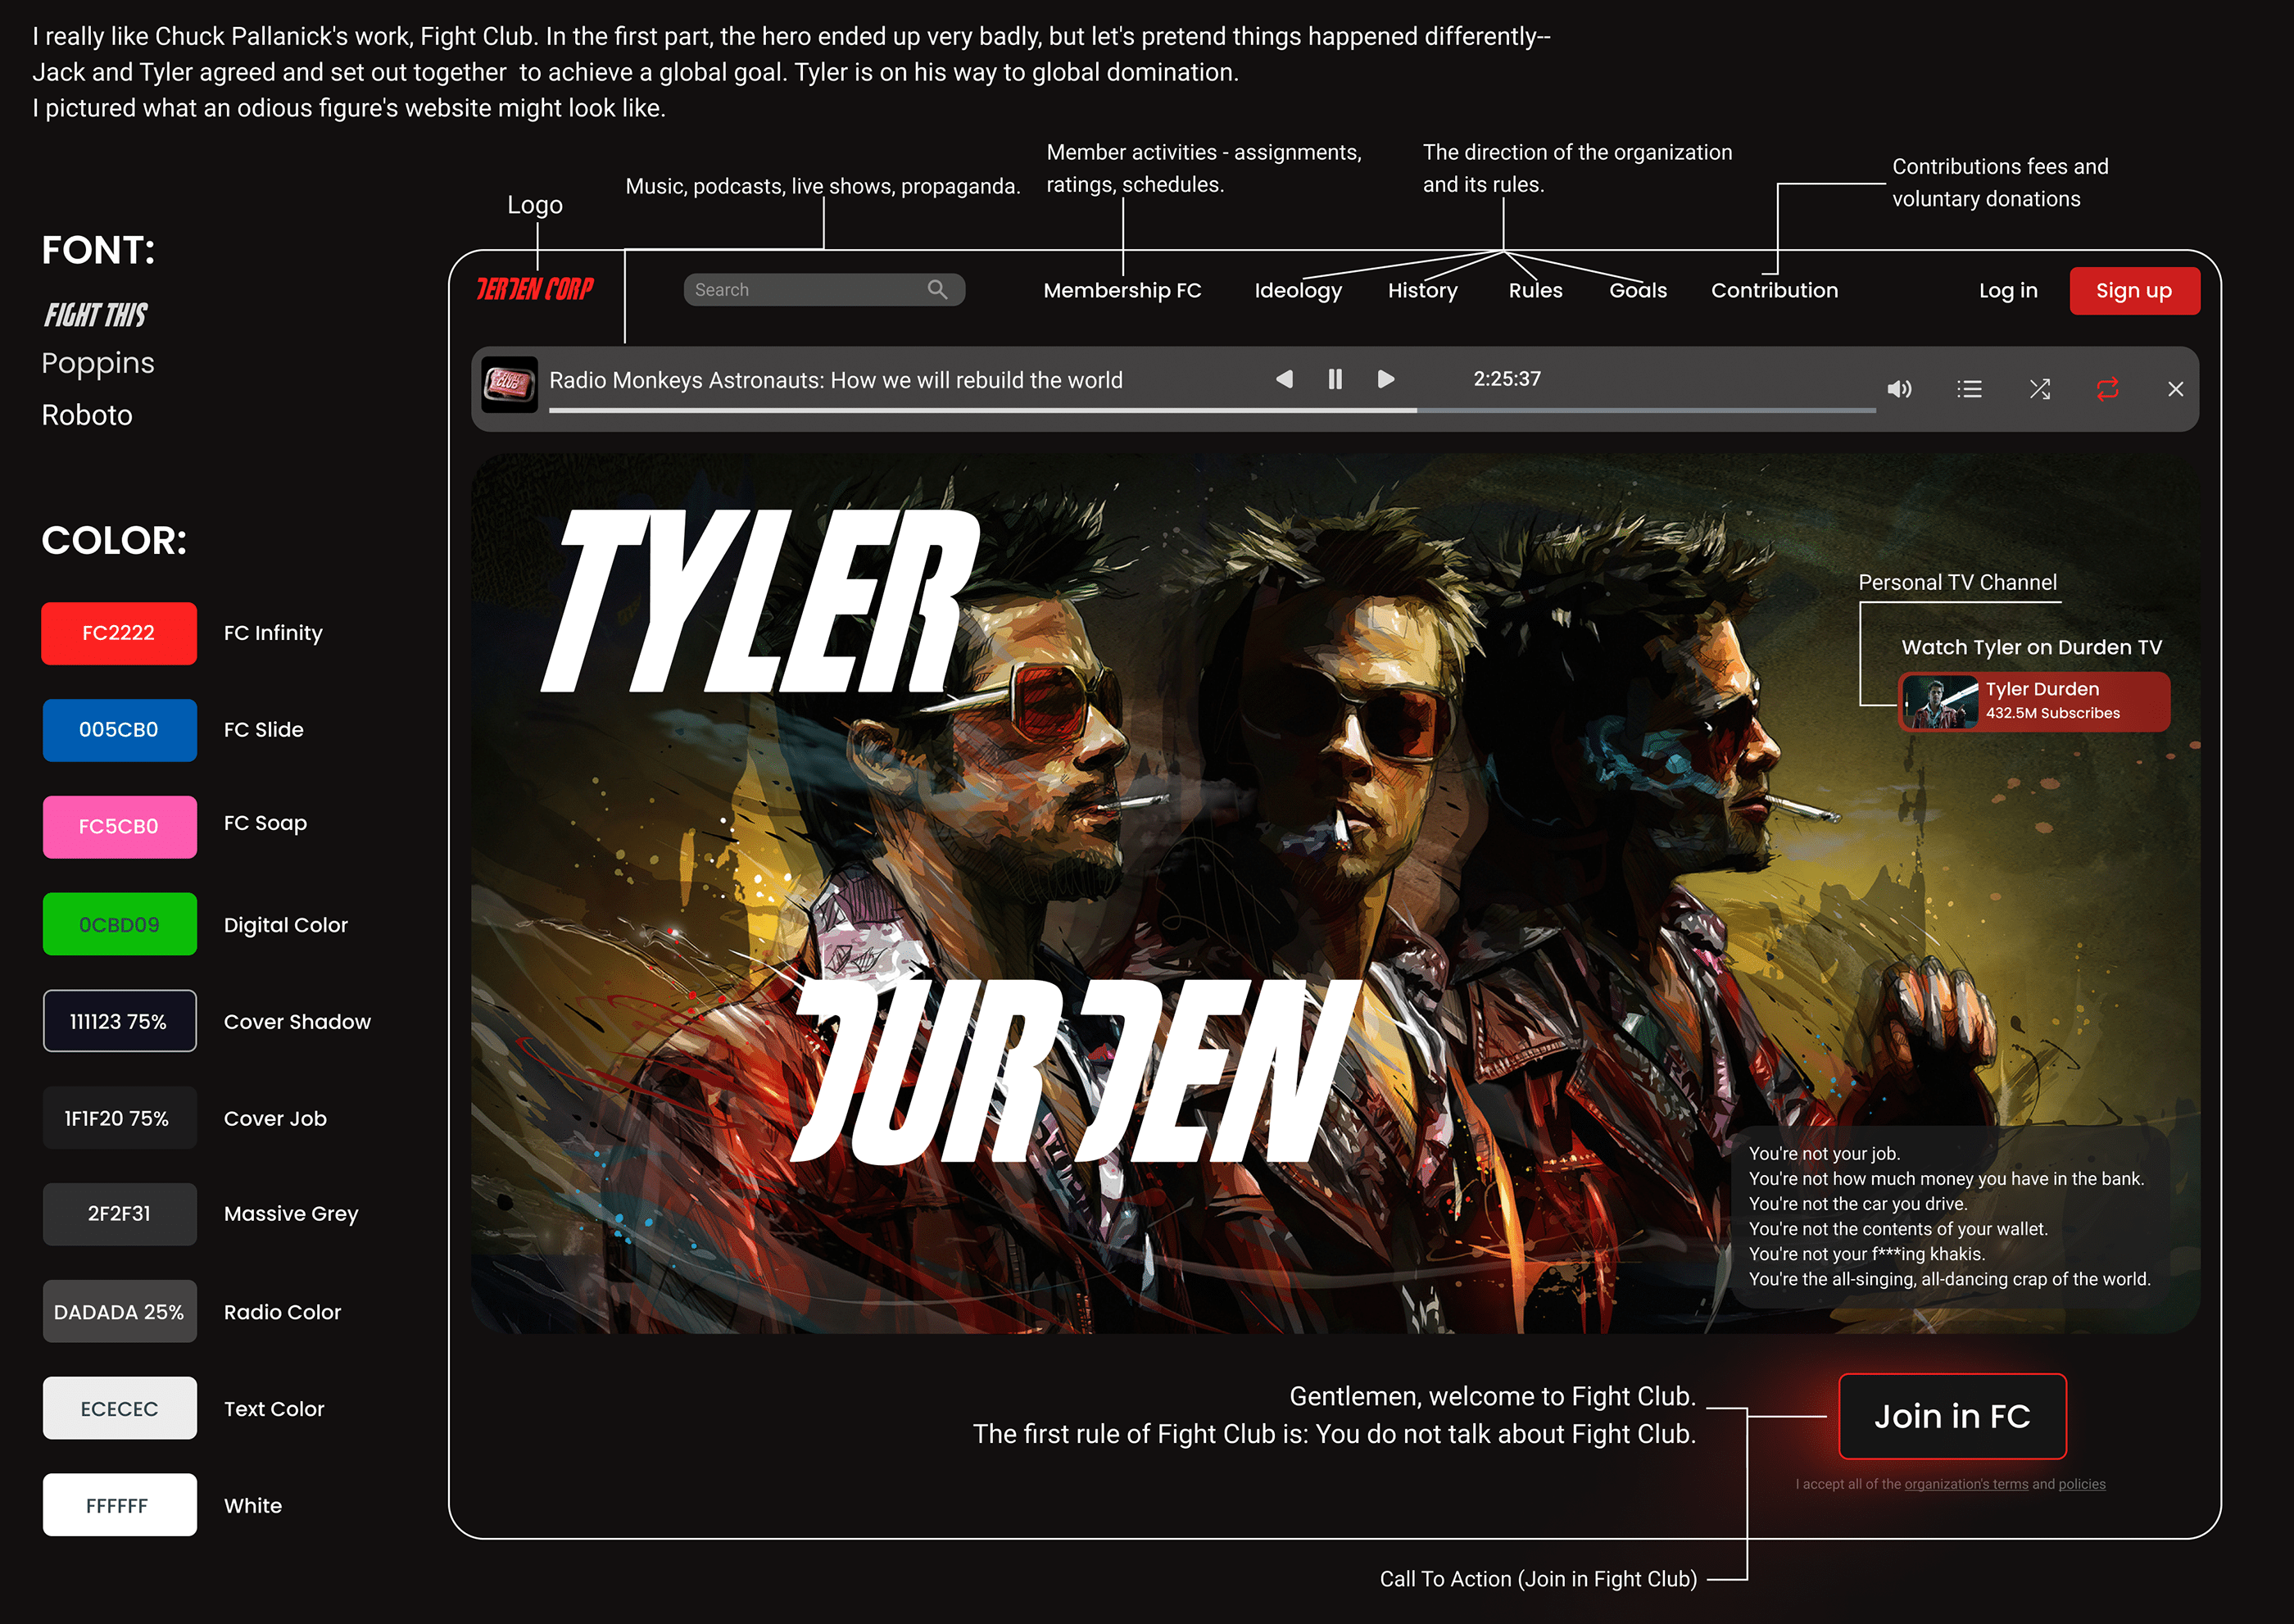The image size is (2294, 1624).
Task: Toggle repeat loop in radio player
Action: pyautogui.click(x=2107, y=389)
